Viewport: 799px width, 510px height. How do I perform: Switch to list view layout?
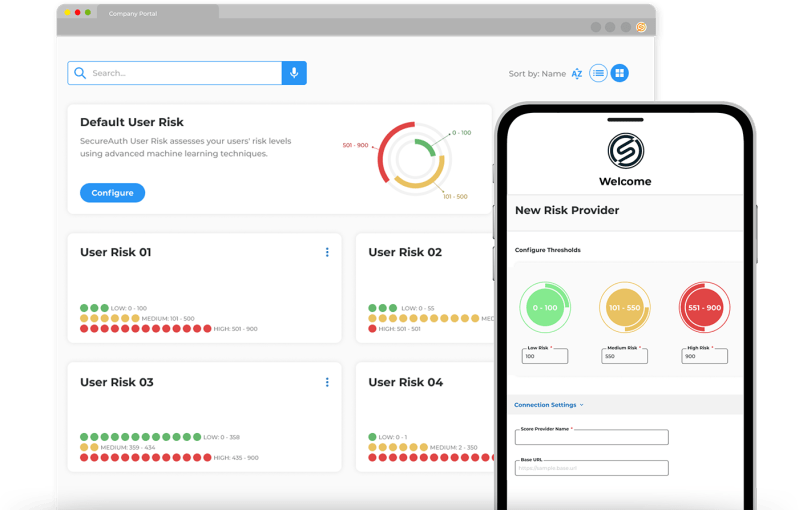point(598,73)
